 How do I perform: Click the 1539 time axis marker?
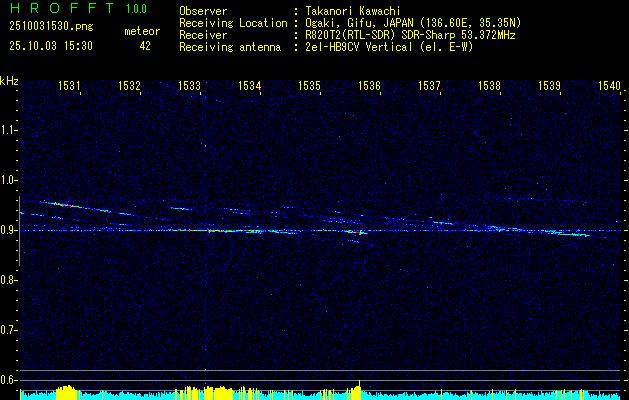pos(549,85)
